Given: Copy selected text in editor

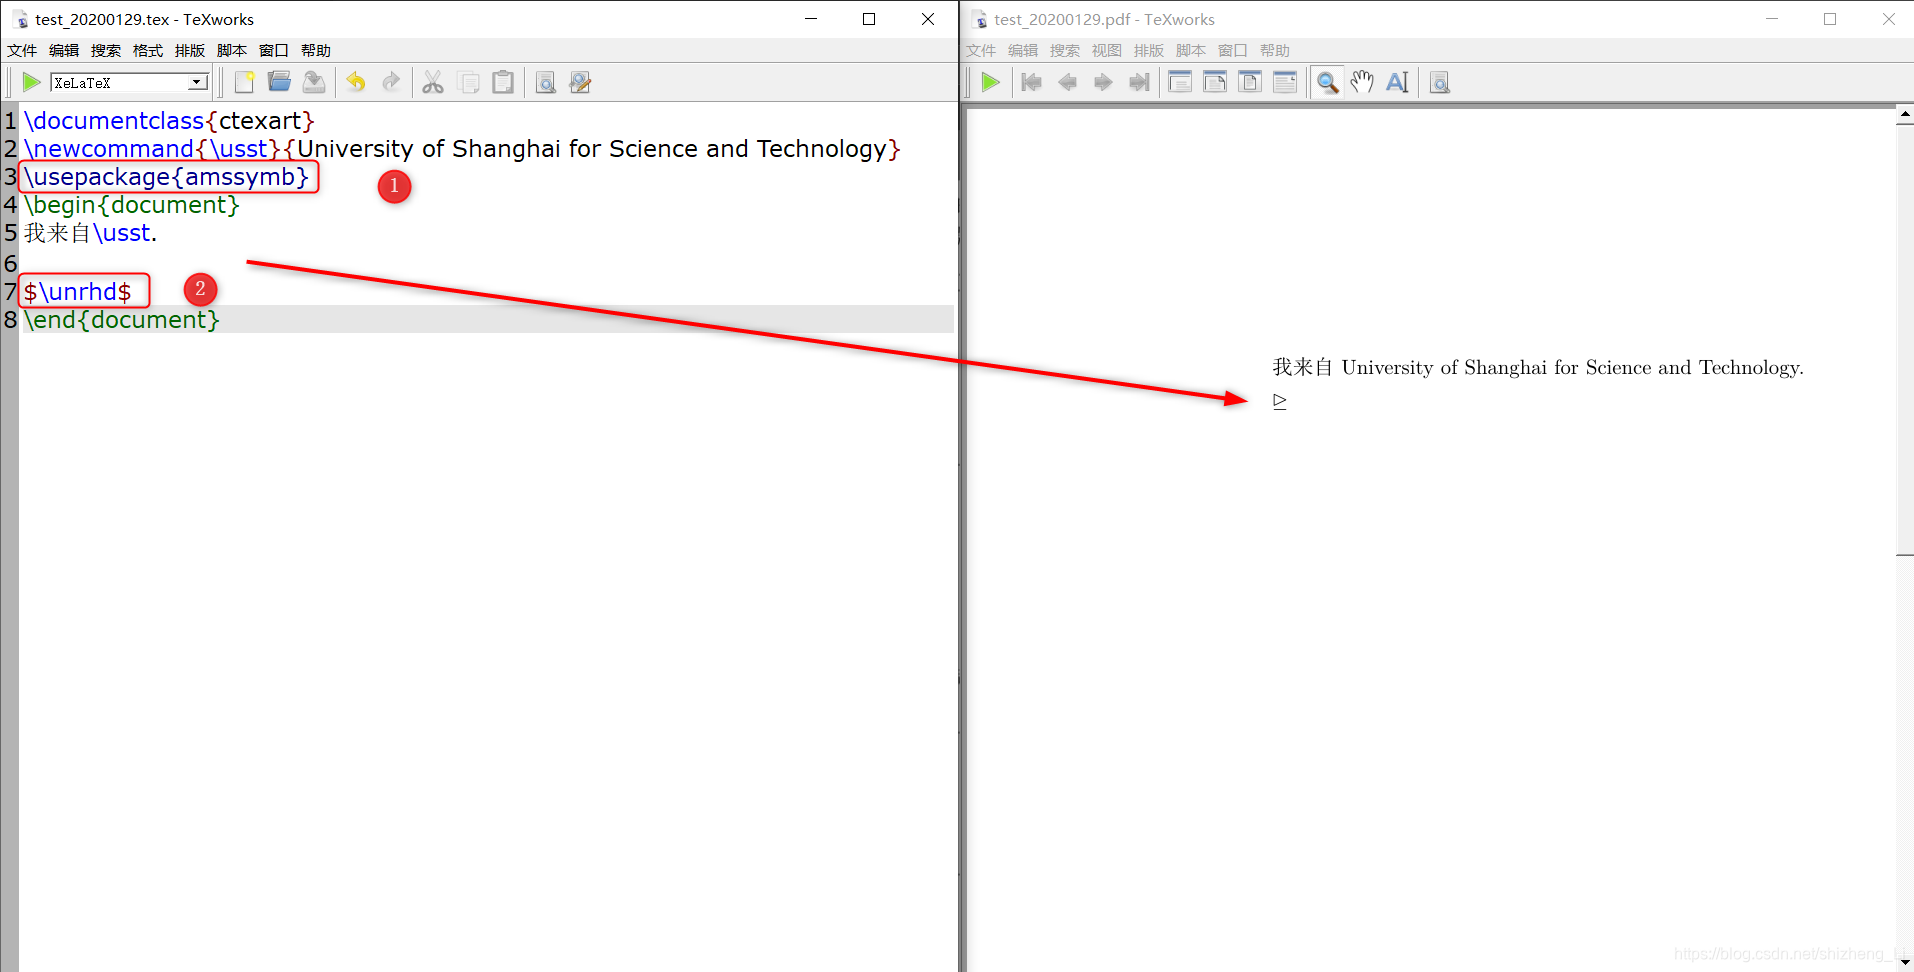Looking at the screenshot, I should 468,82.
